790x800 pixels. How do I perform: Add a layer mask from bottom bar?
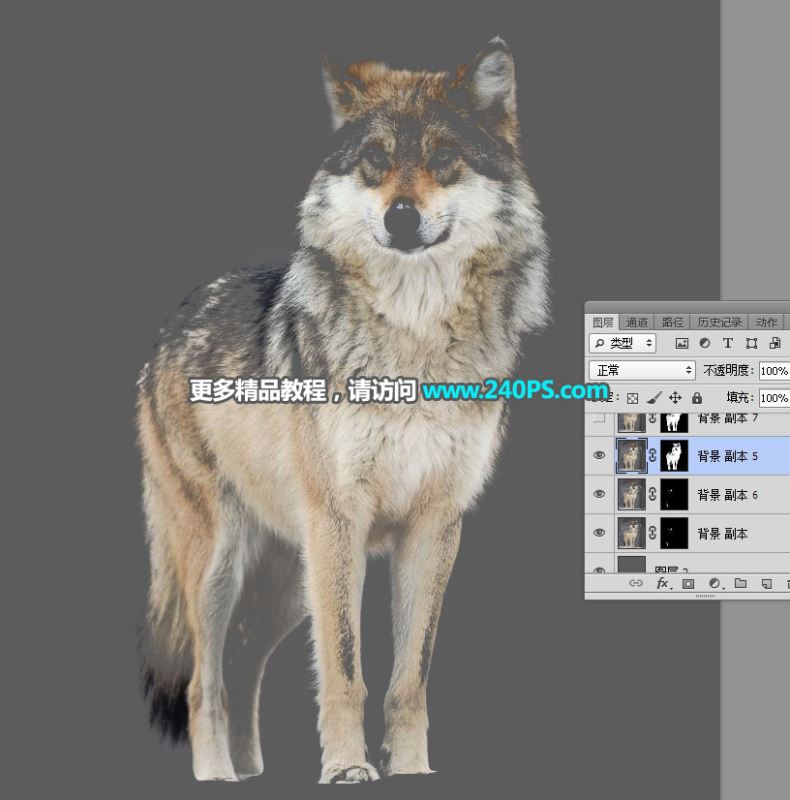[x=688, y=583]
